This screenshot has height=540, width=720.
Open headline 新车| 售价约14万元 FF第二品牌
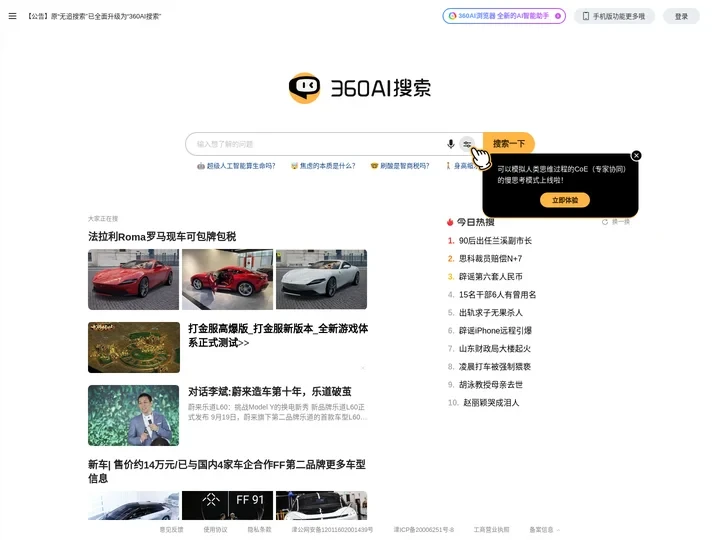pyautogui.click(x=227, y=471)
